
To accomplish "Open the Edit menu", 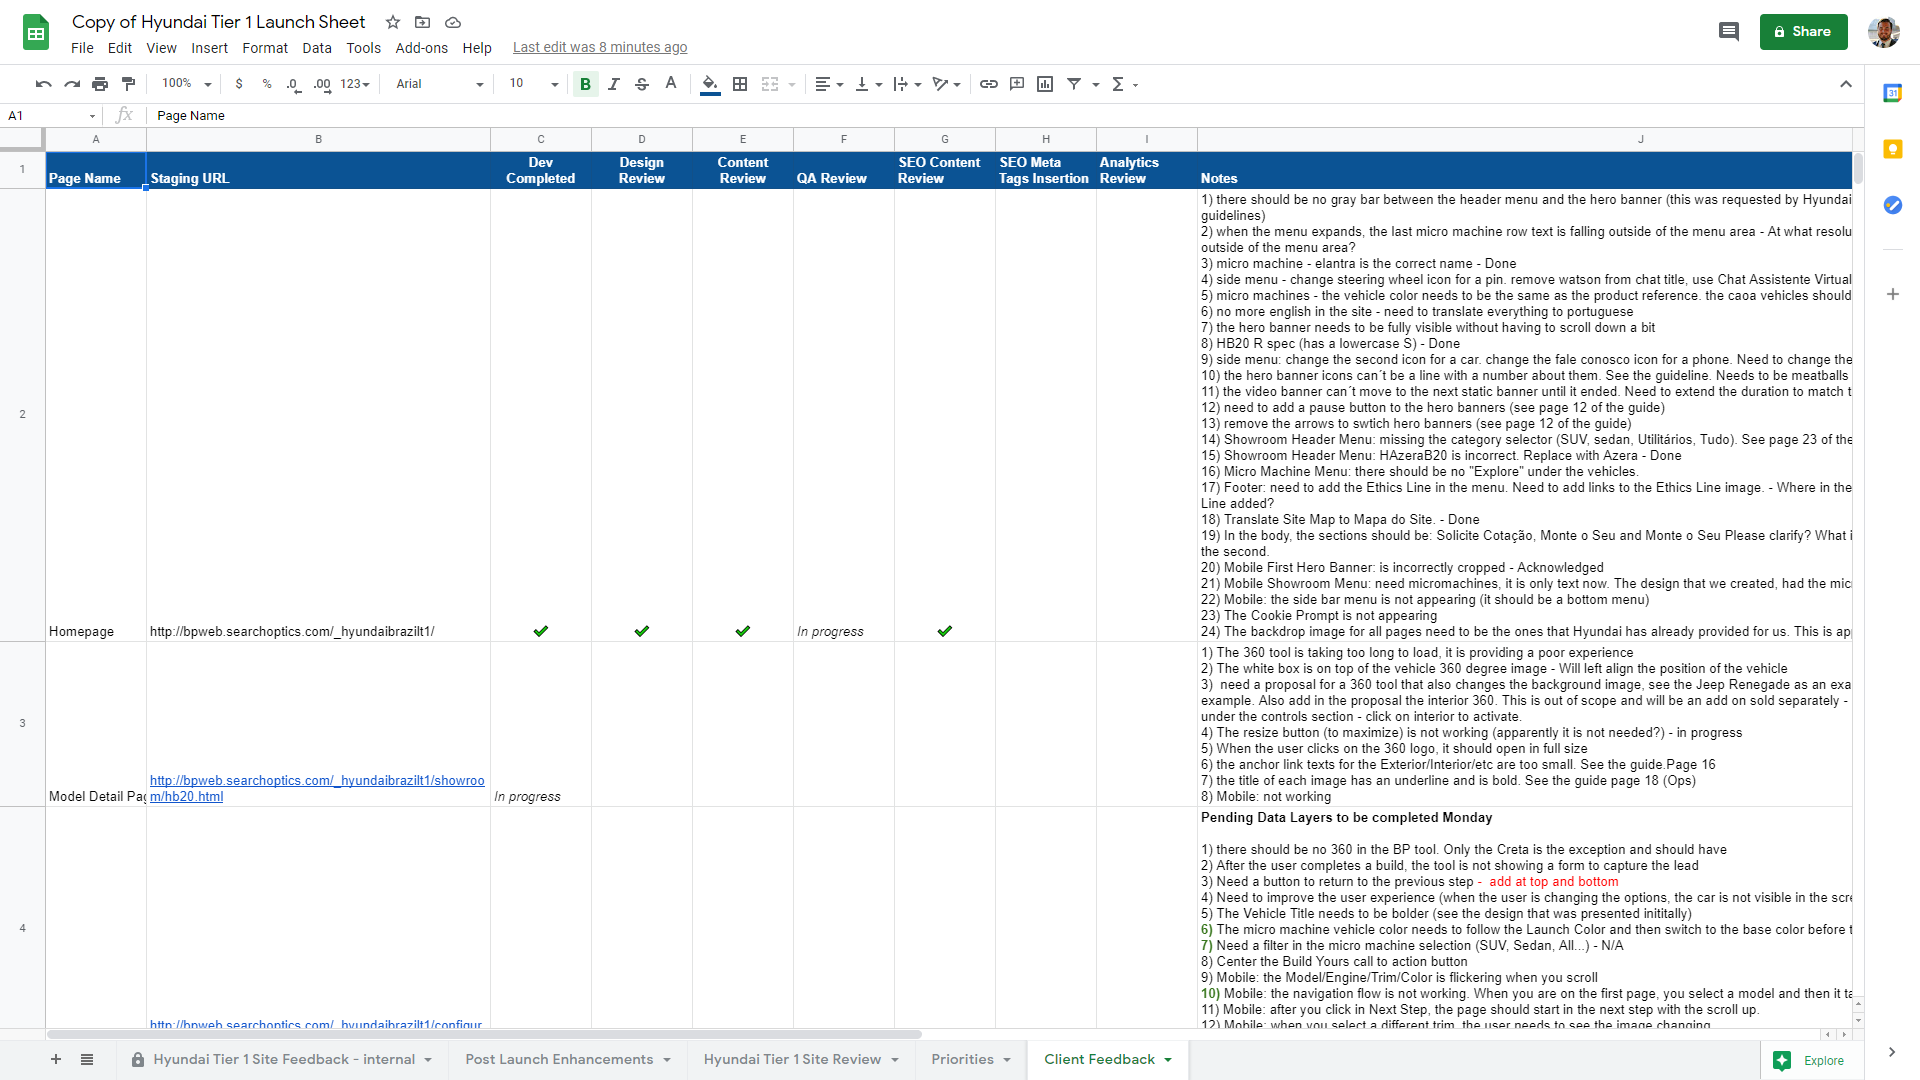I will [120, 48].
